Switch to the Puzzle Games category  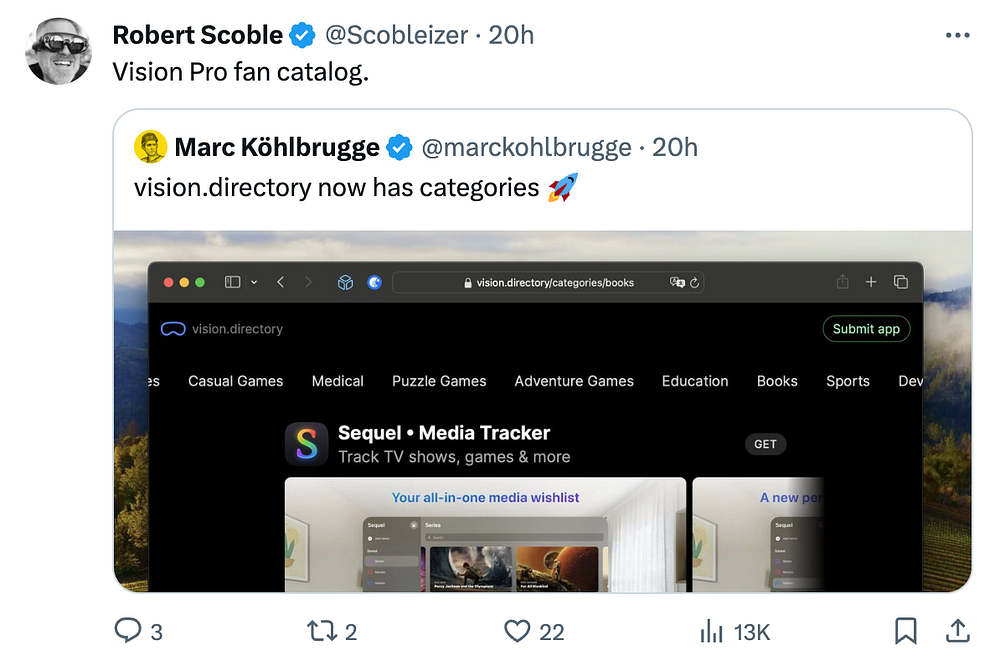[439, 381]
